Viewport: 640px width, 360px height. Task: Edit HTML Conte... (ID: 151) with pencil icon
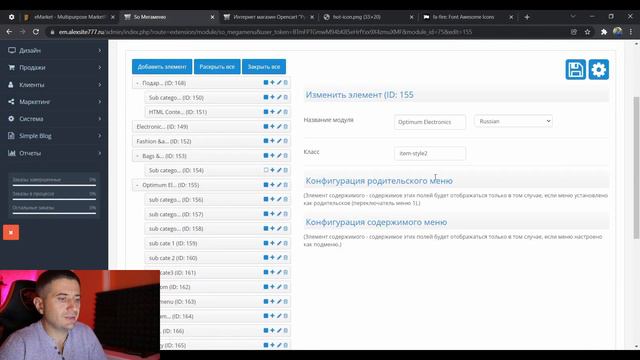(279, 111)
